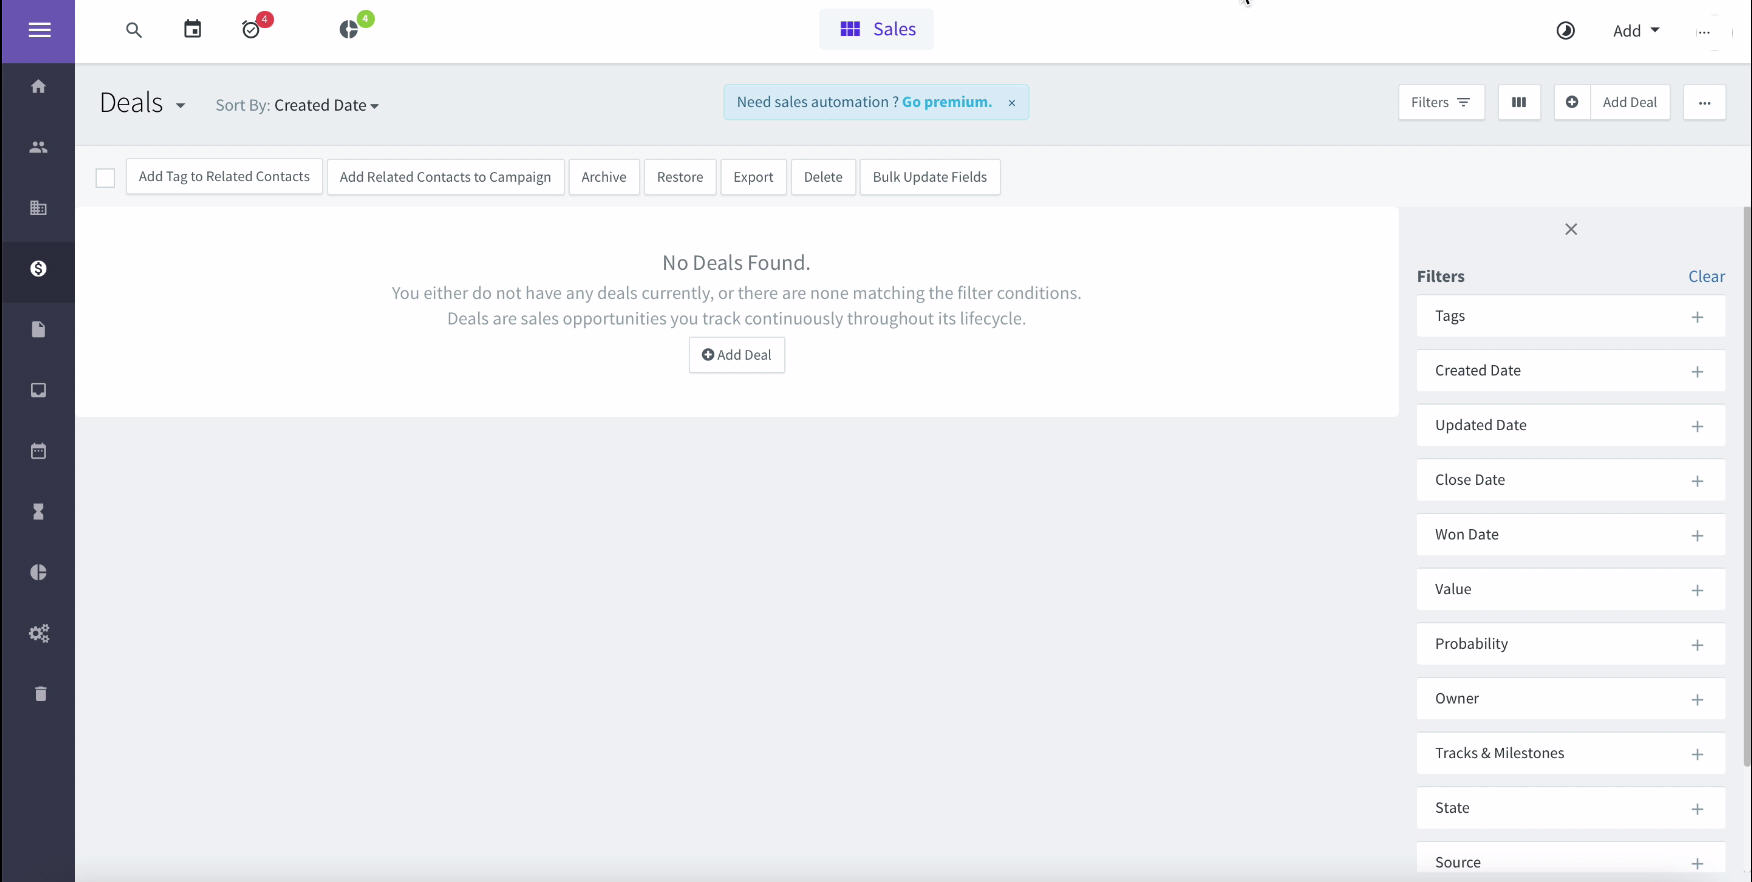
Task: Follow the Go premium link
Action: [x=947, y=102]
